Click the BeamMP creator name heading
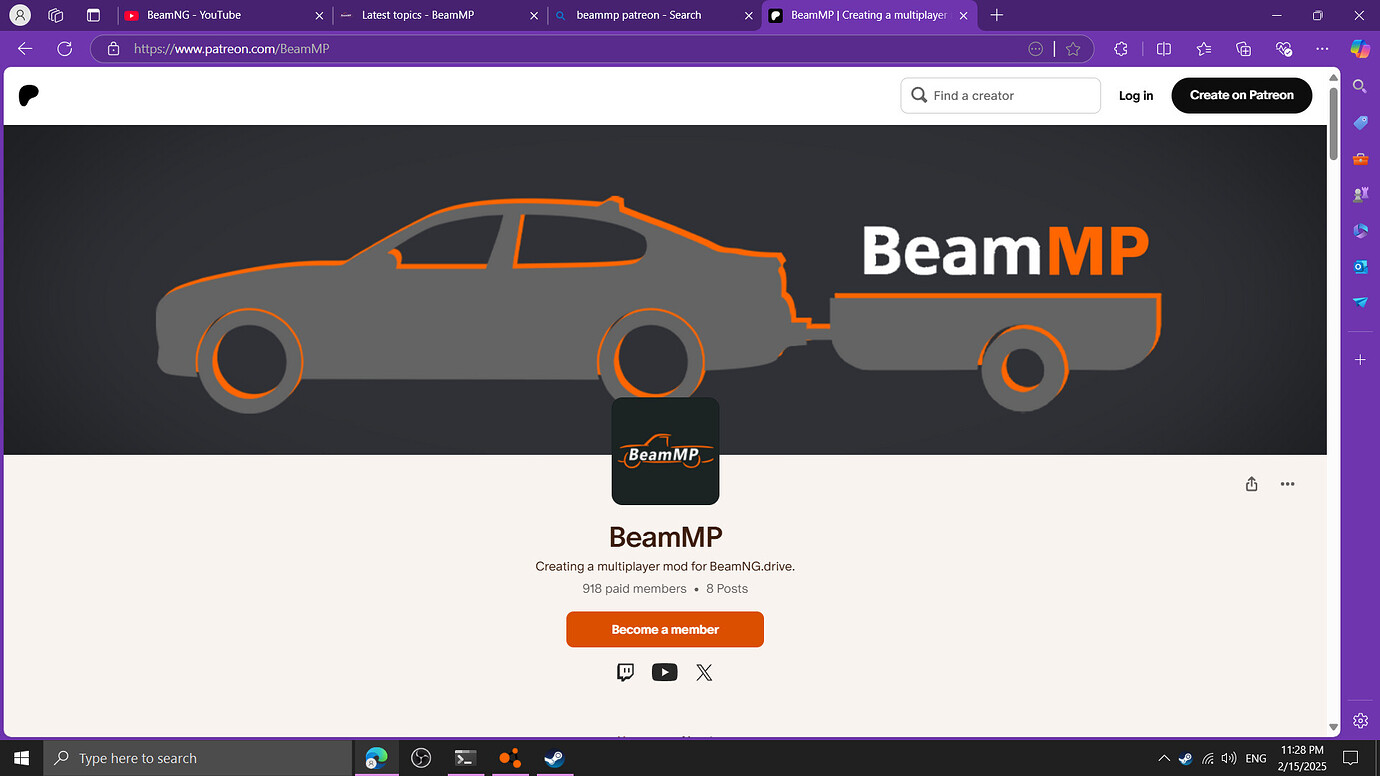This screenshot has width=1380, height=776. click(665, 537)
